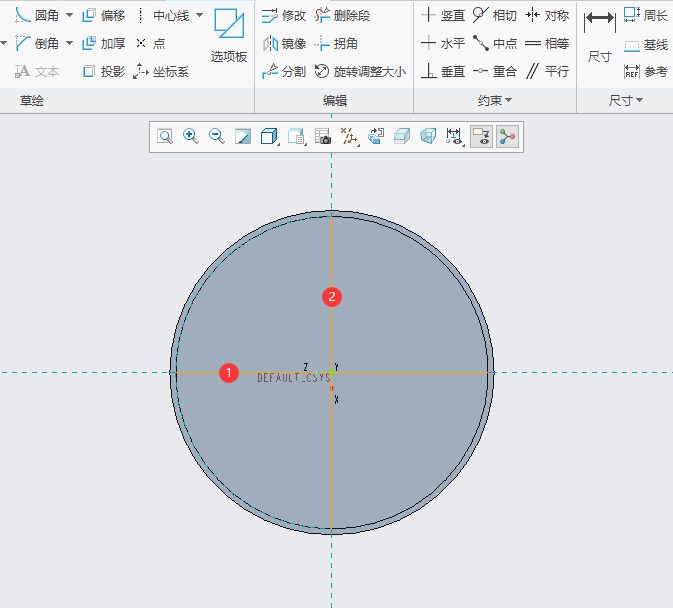Click the Zoom In magnifier icon
The width and height of the screenshot is (673, 608).
190,137
